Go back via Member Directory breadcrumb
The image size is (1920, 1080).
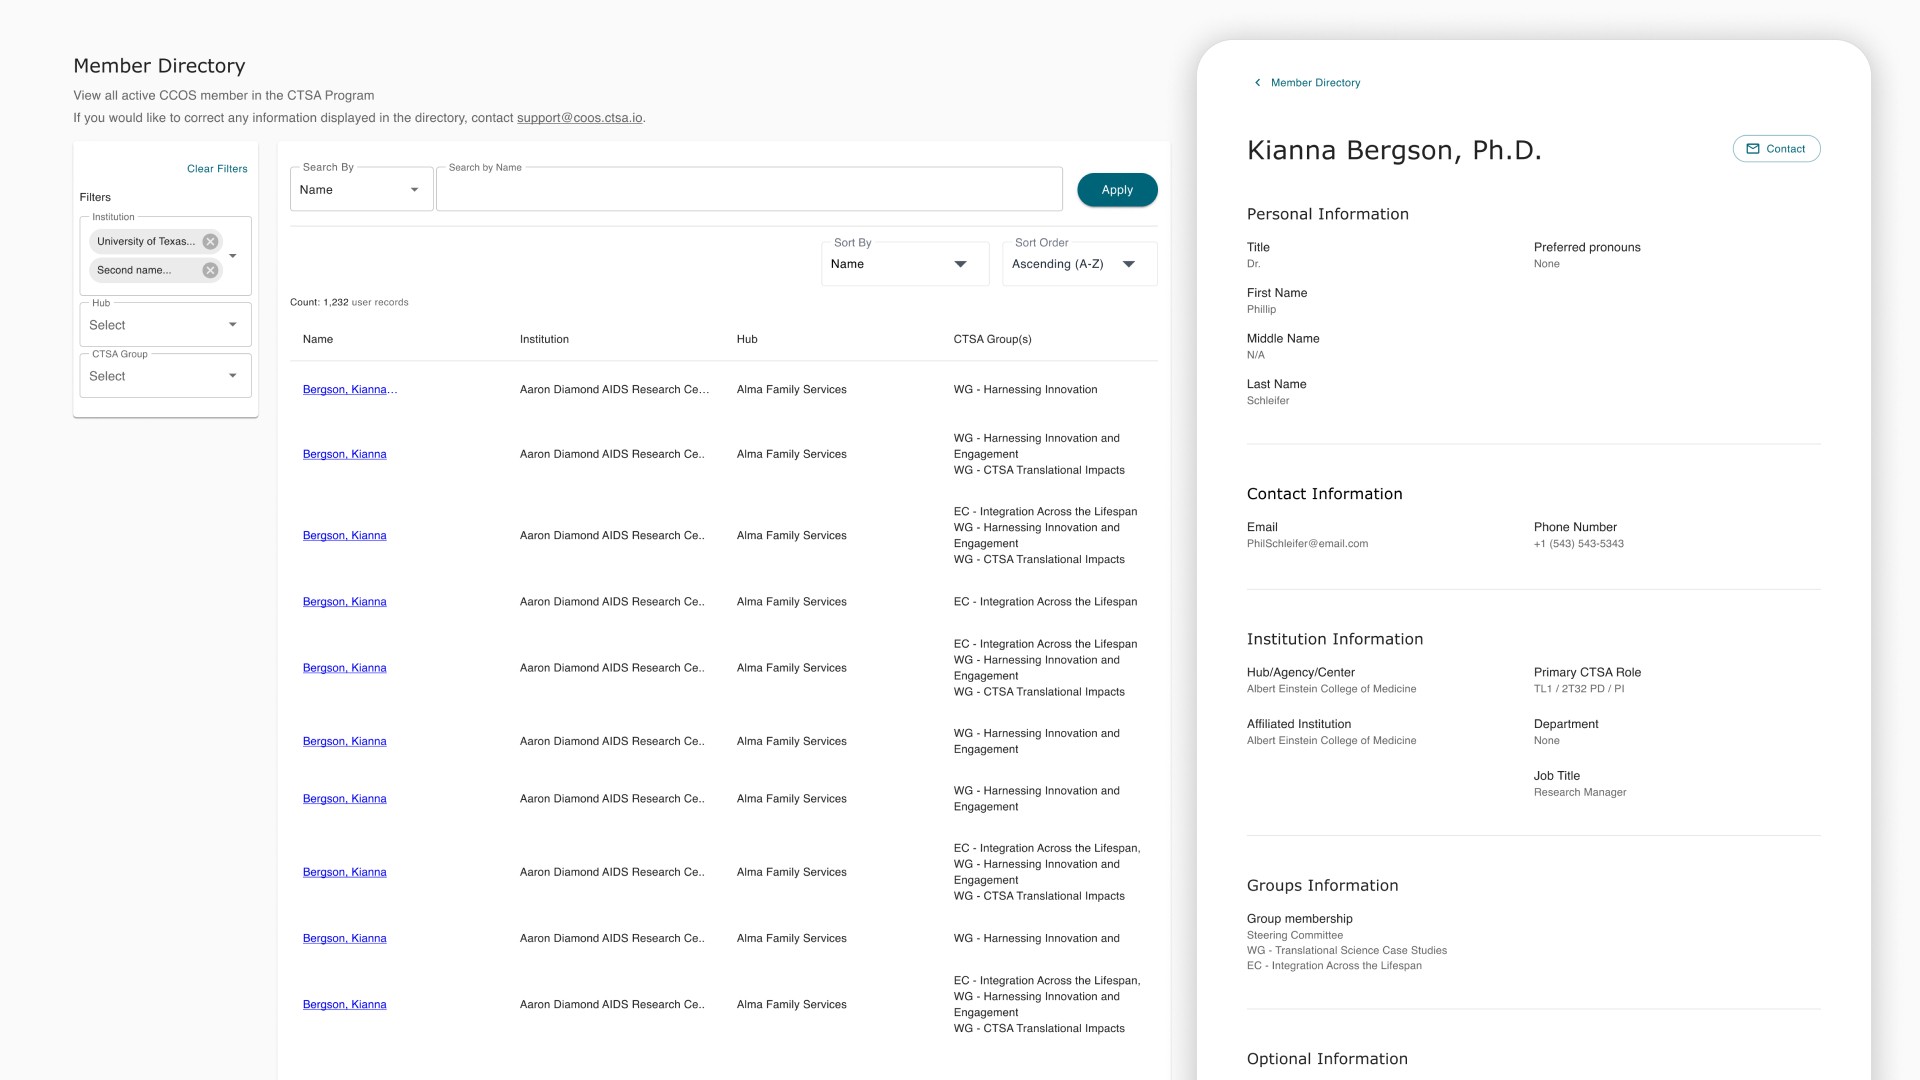click(1315, 83)
